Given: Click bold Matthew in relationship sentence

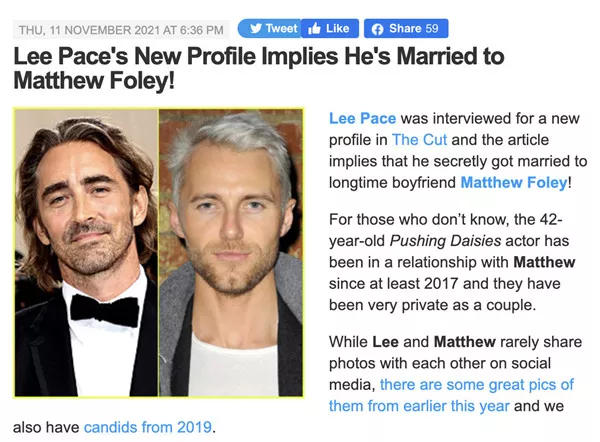Looking at the screenshot, I should click(544, 262).
